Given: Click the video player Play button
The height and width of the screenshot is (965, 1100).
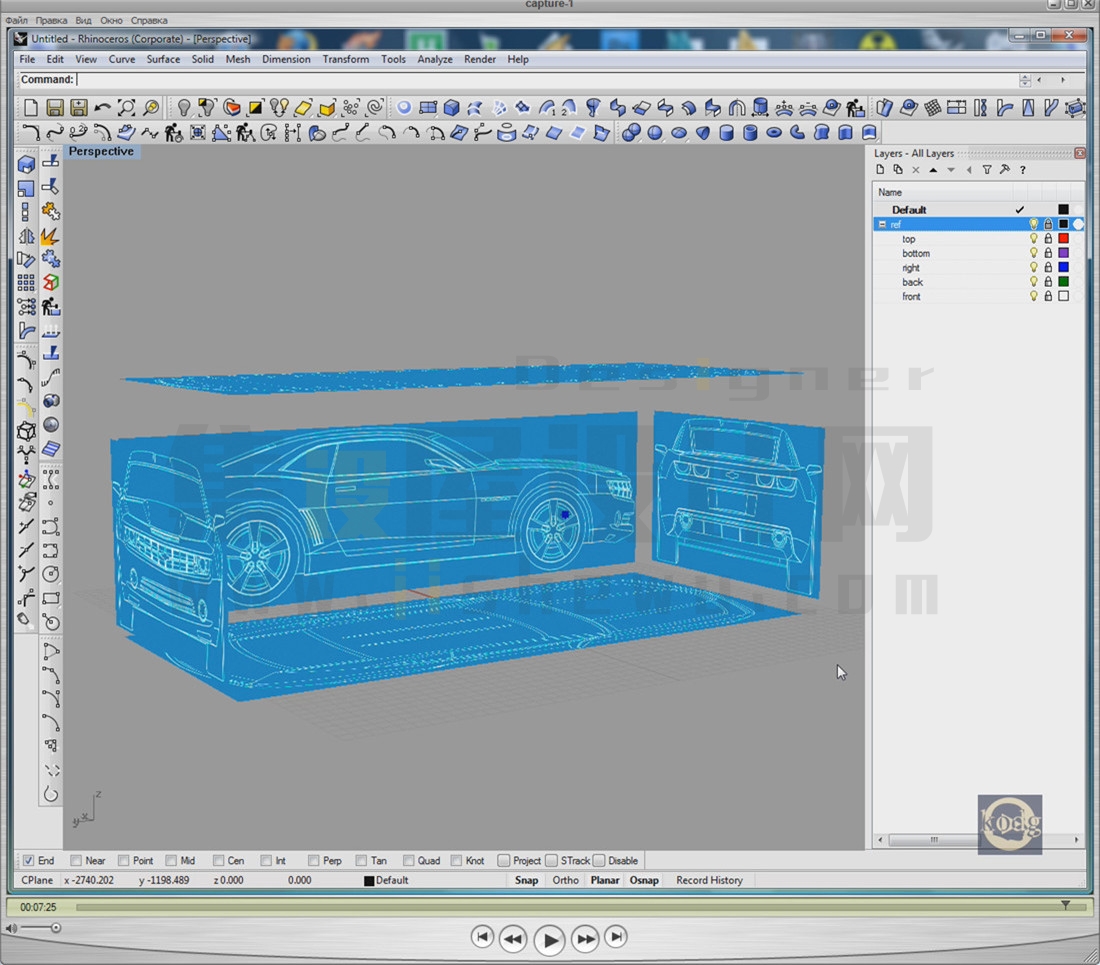Looking at the screenshot, I should click(549, 940).
